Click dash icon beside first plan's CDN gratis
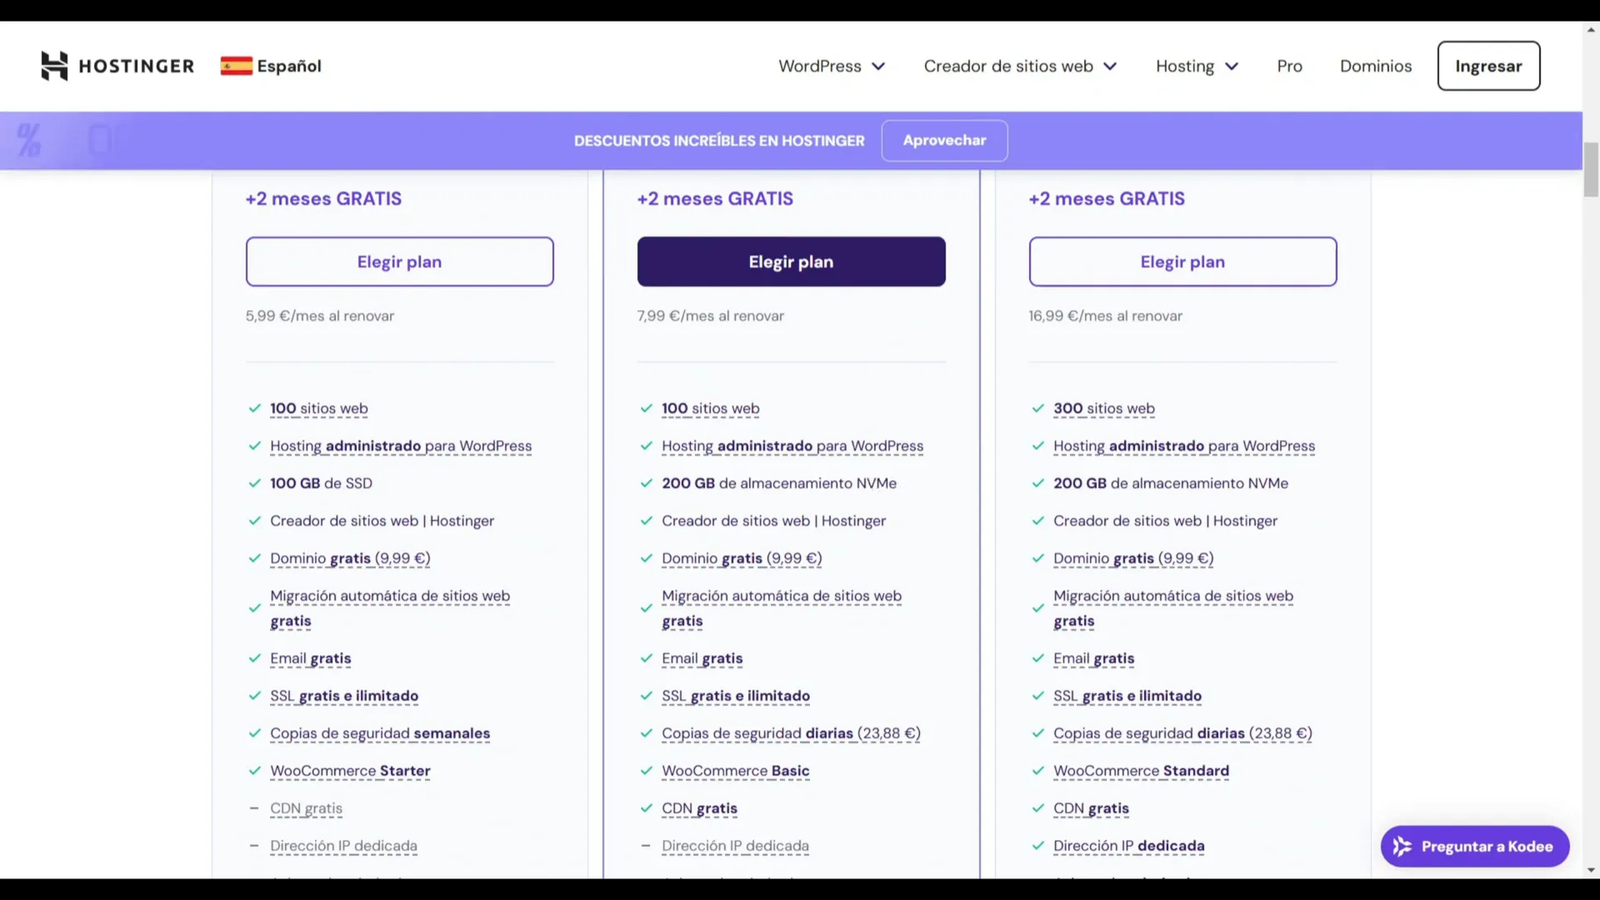The height and width of the screenshot is (900, 1600). (x=254, y=809)
